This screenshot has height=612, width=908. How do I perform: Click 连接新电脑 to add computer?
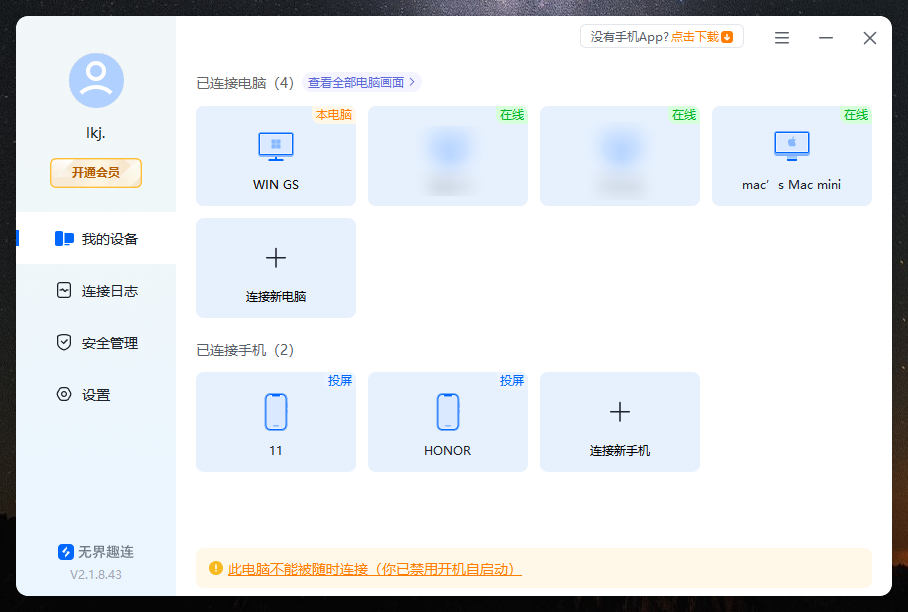[x=275, y=267]
